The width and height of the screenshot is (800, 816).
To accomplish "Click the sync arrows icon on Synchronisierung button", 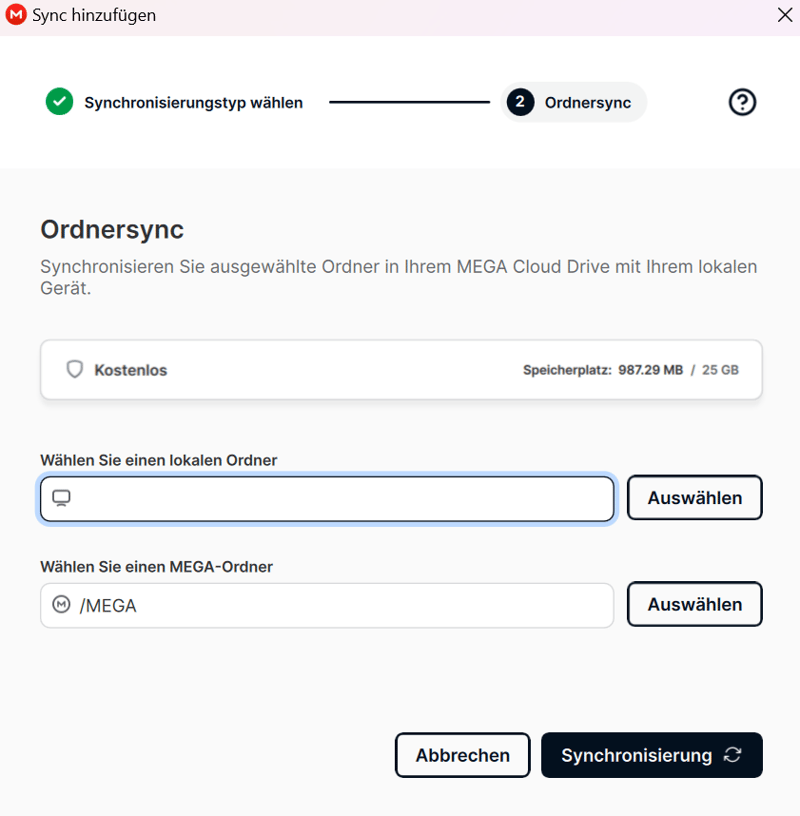I will pyautogui.click(x=732, y=755).
